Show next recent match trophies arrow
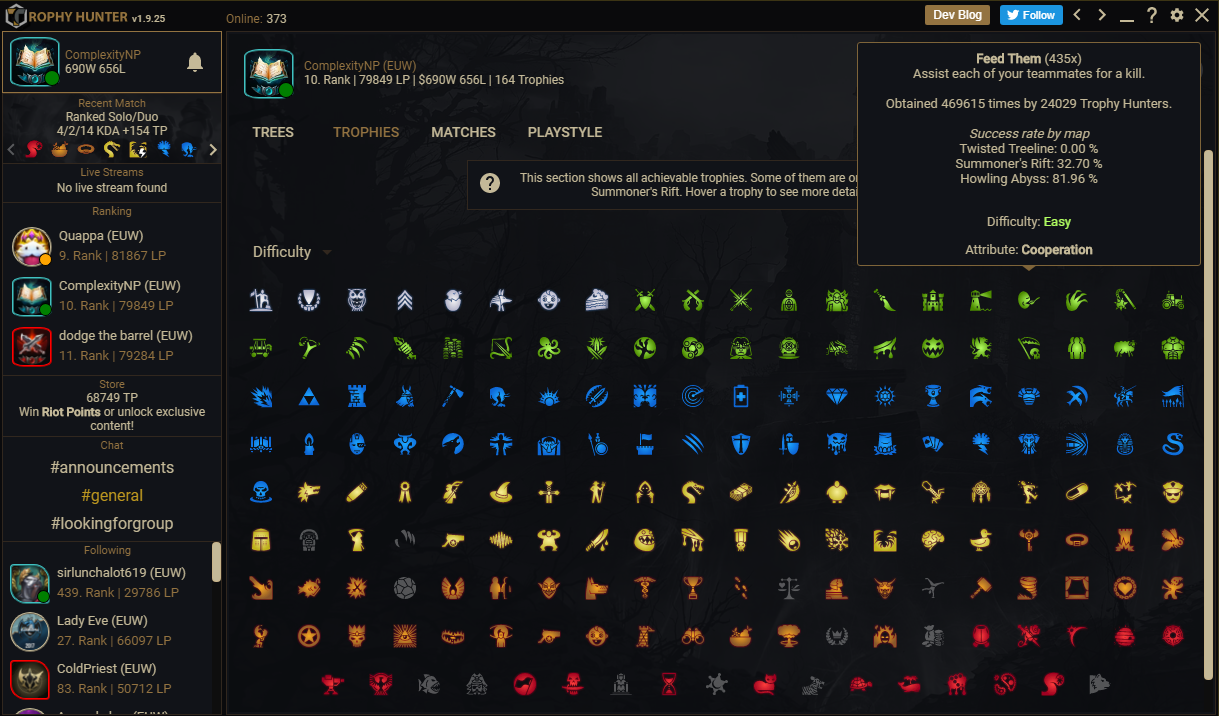Viewport: 1219px width, 716px height. click(x=212, y=150)
